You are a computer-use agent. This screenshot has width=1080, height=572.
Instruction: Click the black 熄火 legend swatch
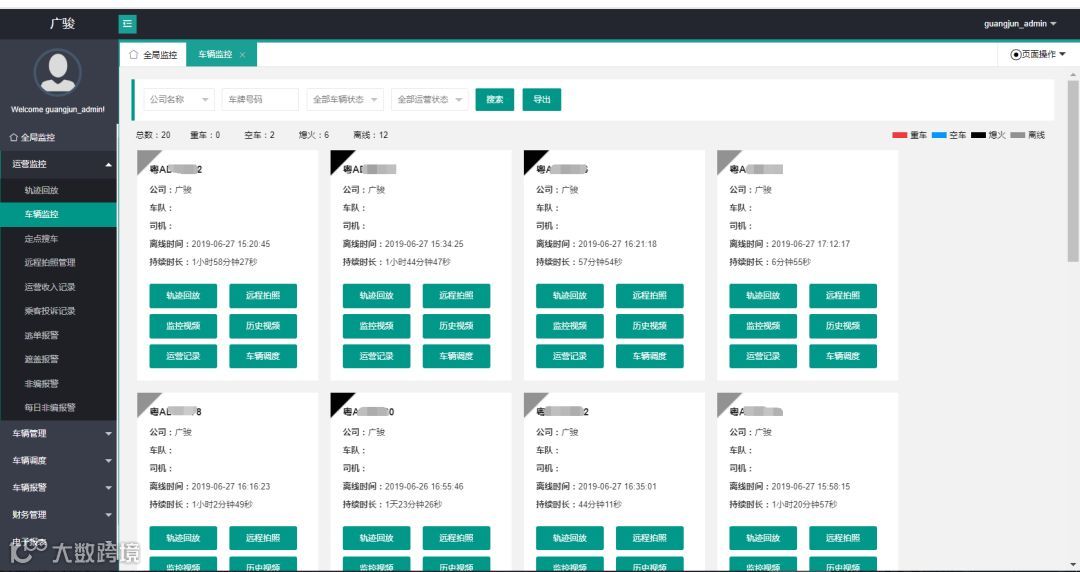pos(978,135)
